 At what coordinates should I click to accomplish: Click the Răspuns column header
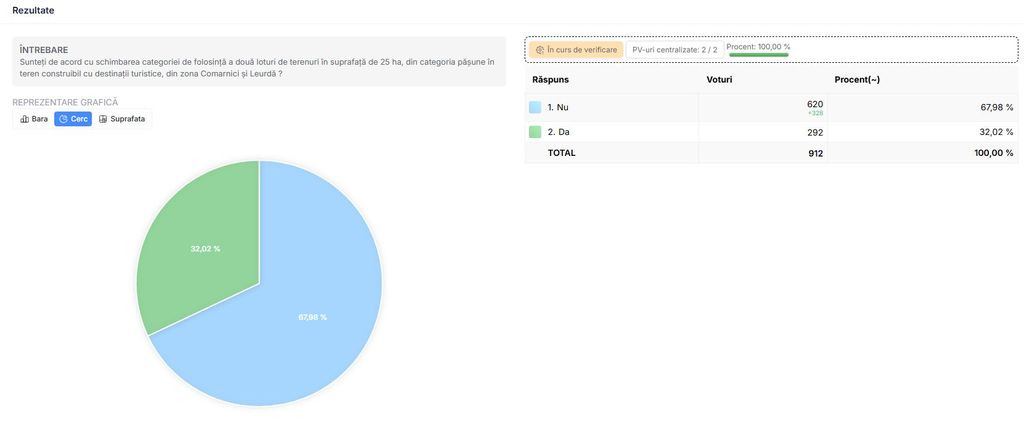[551, 79]
